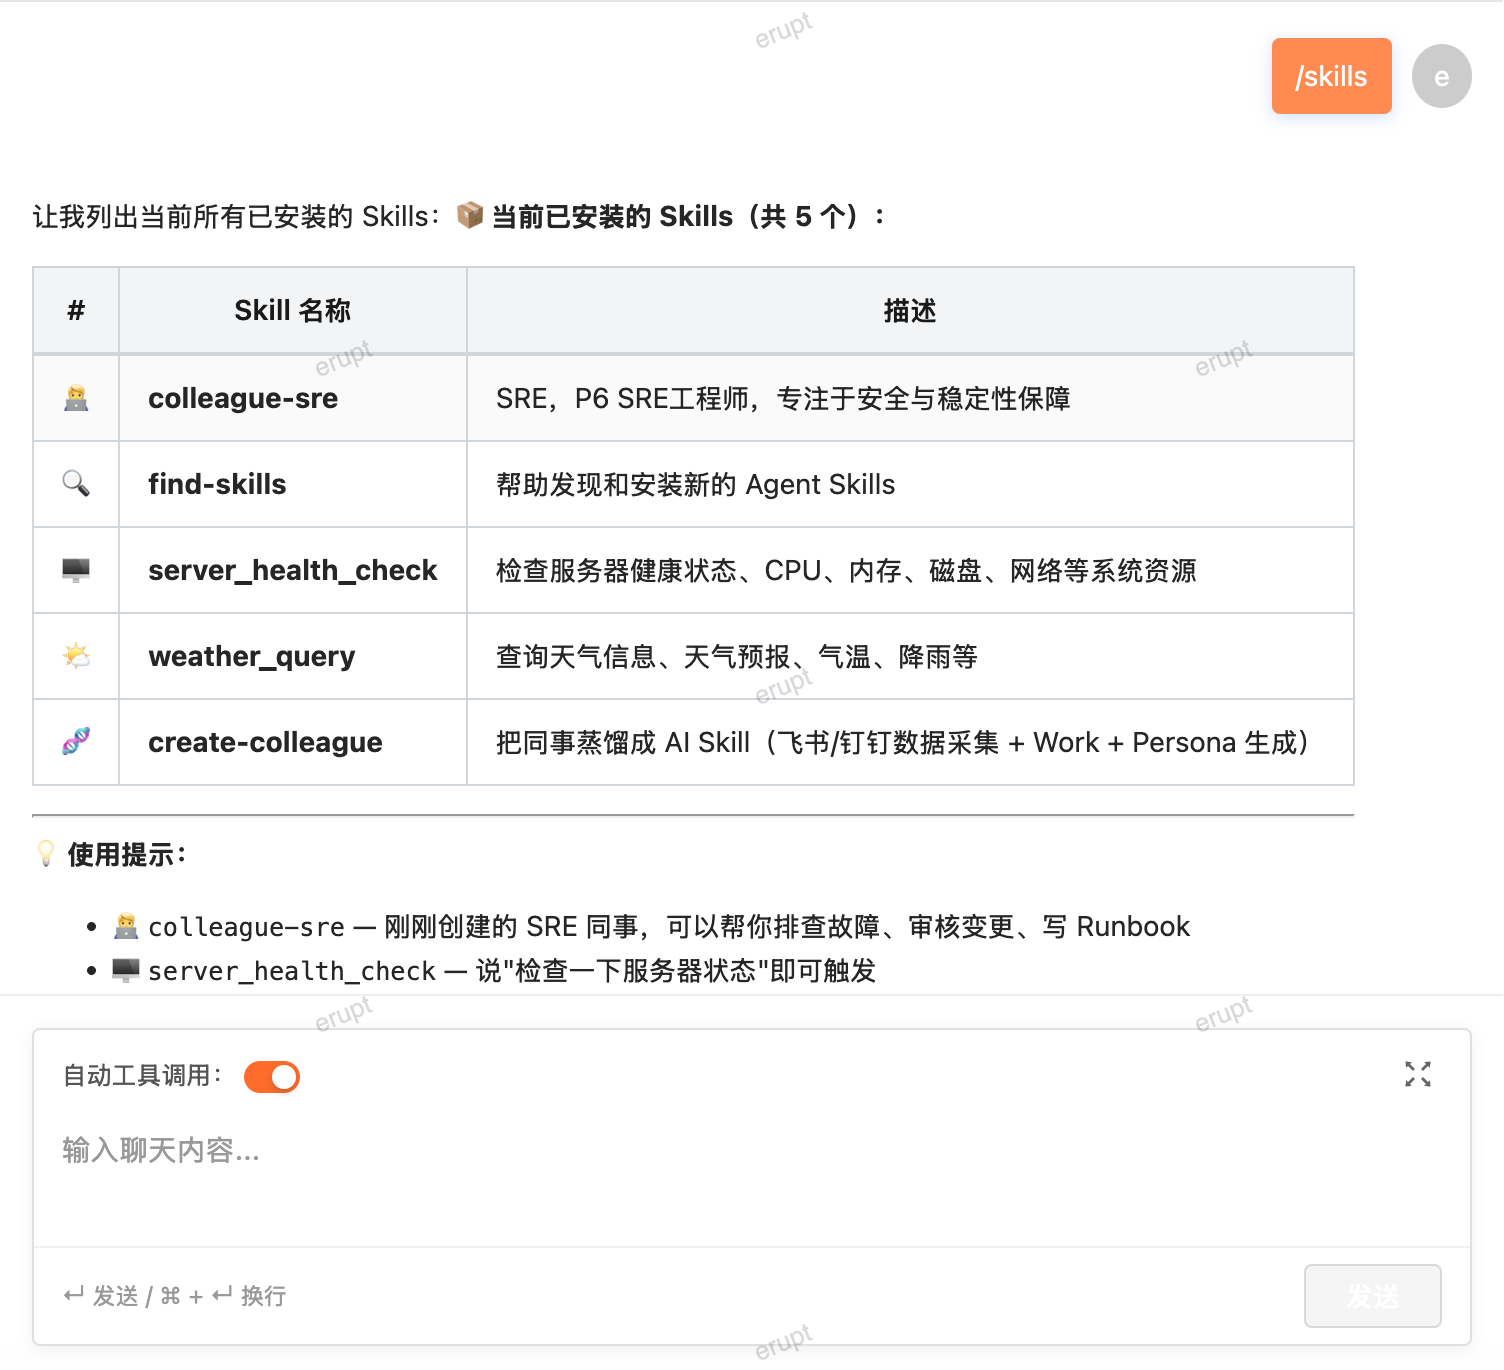Click the monitor icon for server_health_check row
The image size is (1504, 1370).
[76, 570]
